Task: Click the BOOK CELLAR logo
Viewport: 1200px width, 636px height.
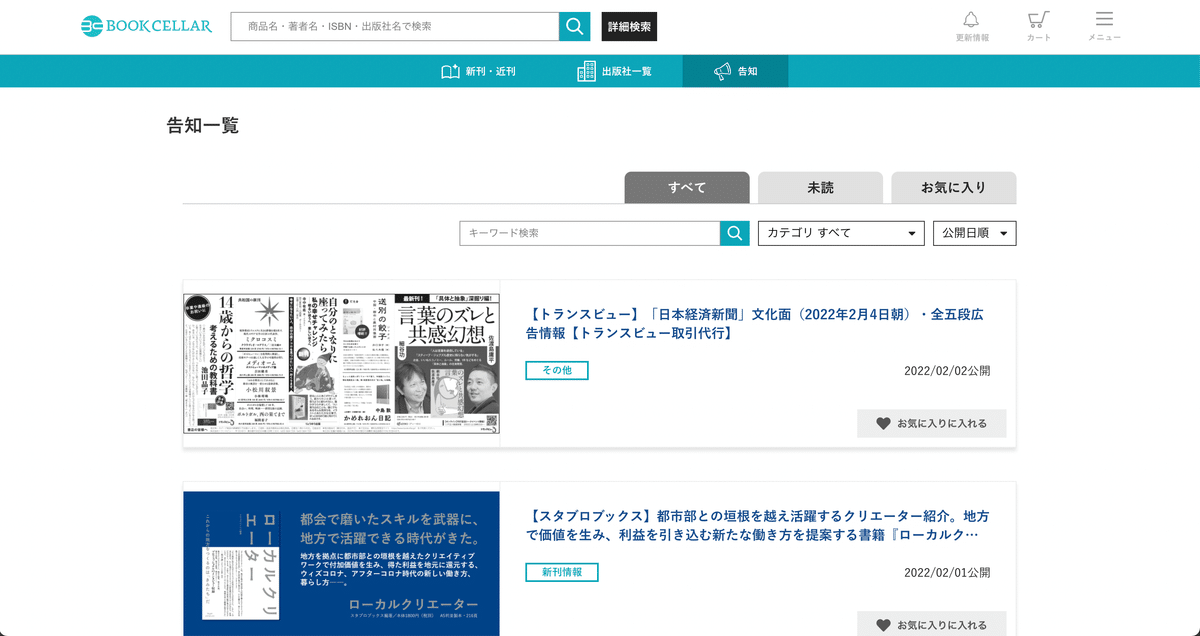Action: [146, 26]
